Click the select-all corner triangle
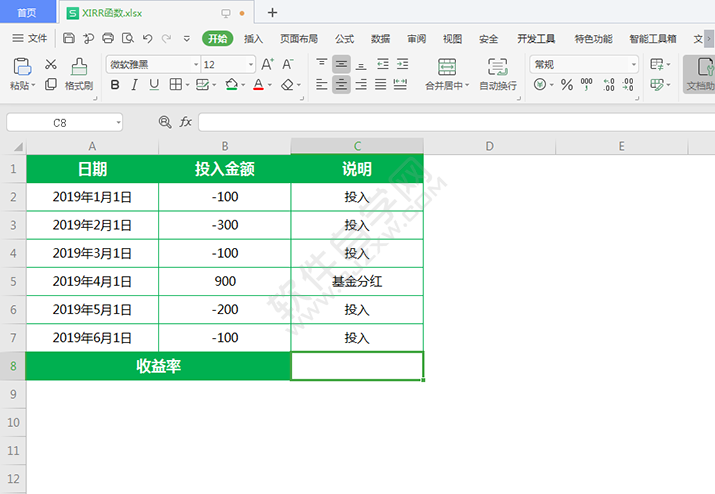 click(x=18, y=146)
